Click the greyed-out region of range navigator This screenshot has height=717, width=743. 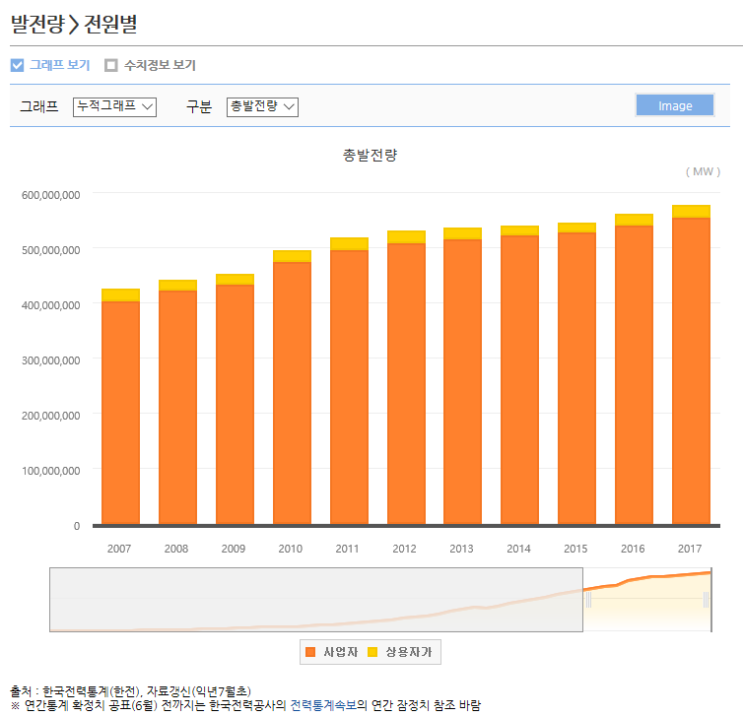click(316, 599)
